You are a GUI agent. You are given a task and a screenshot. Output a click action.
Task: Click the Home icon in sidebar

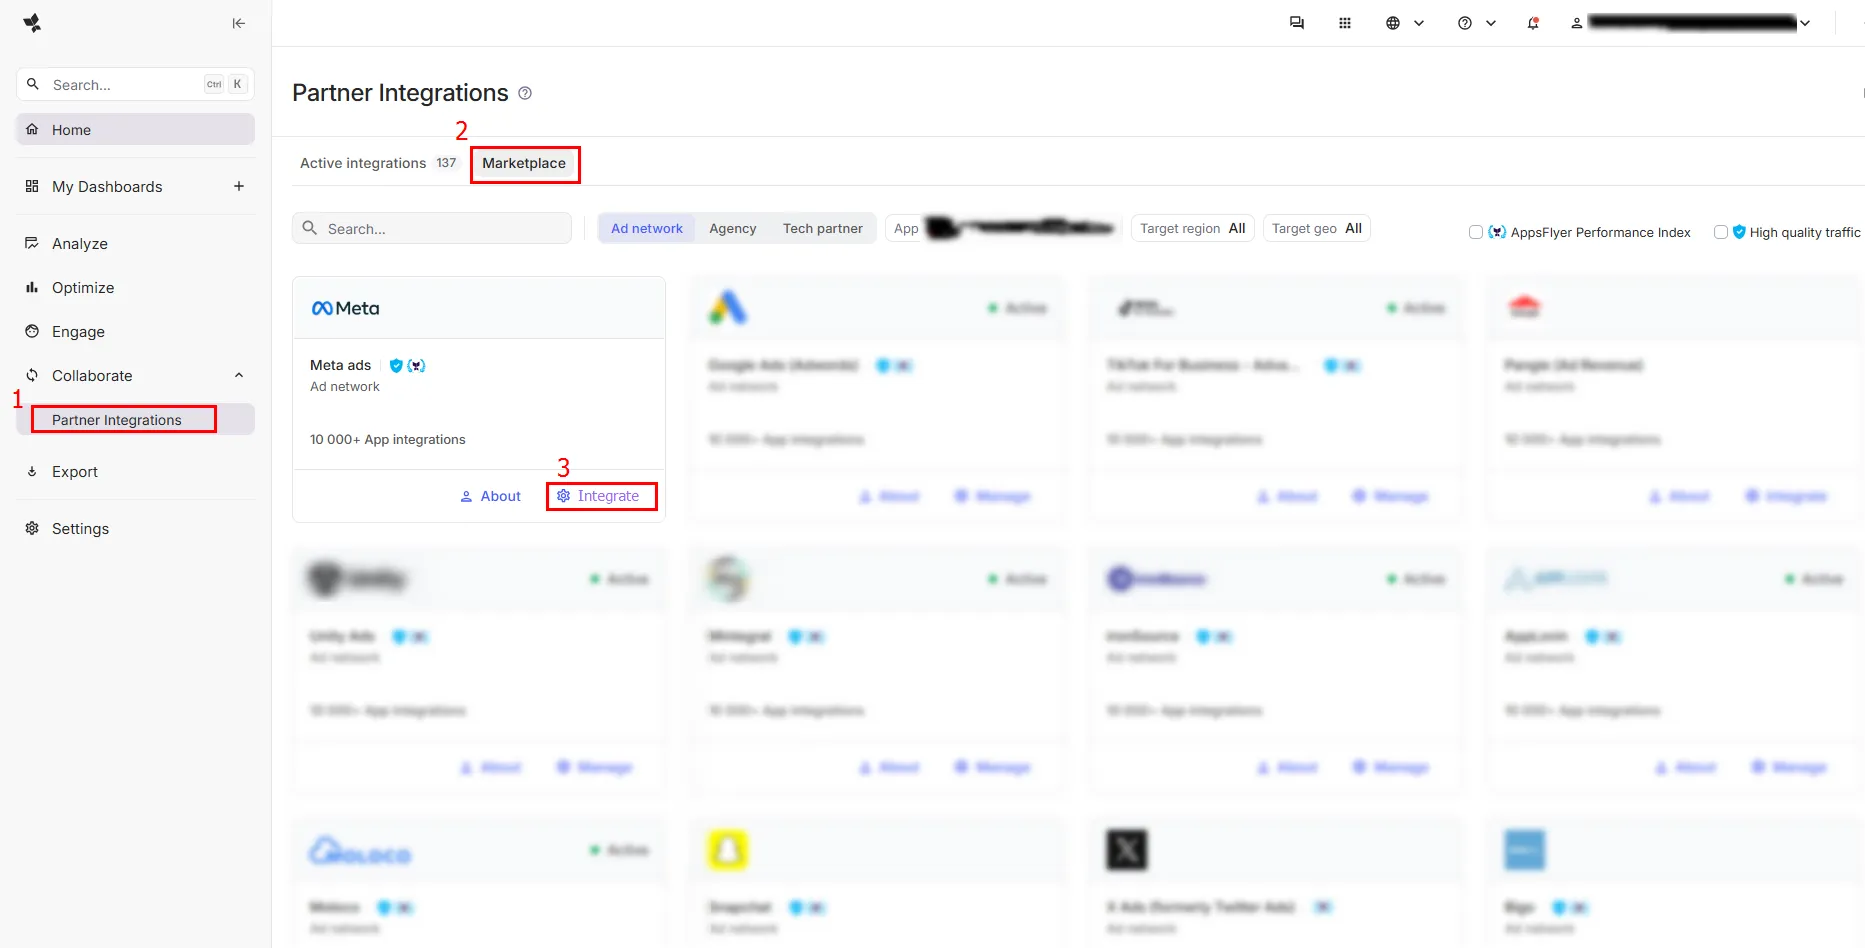tap(32, 129)
